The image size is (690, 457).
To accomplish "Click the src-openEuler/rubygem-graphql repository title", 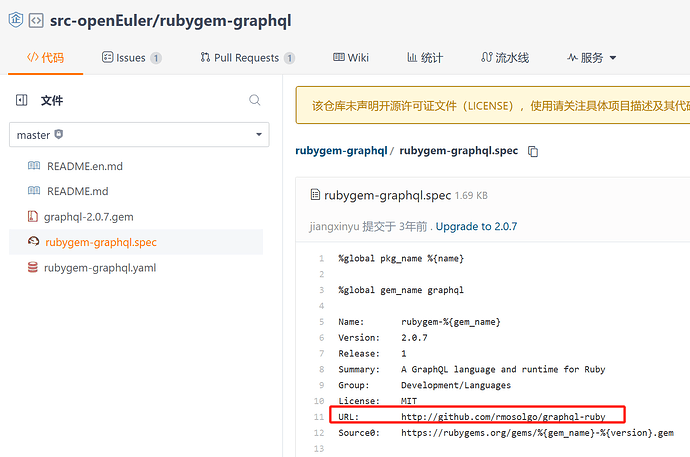I will pos(163,19).
